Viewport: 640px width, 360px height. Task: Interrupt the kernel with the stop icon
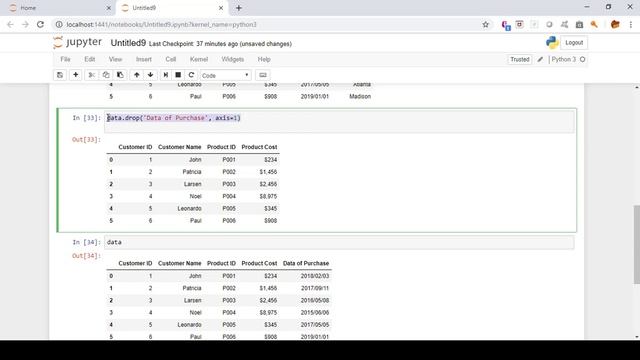(178, 75)
